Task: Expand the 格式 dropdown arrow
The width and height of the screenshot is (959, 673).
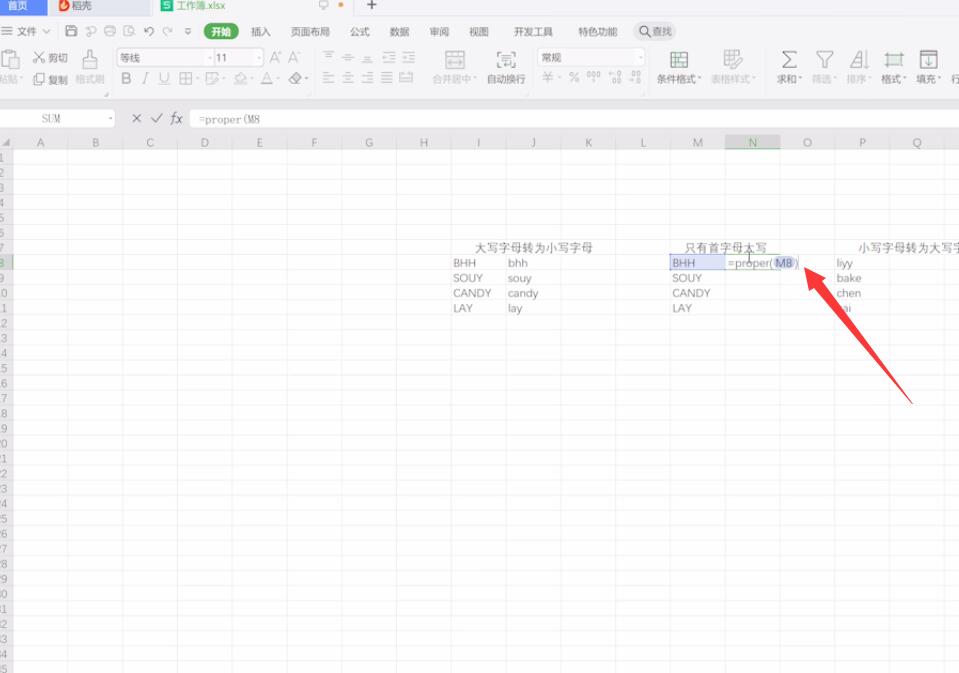Action: point(904,79)
